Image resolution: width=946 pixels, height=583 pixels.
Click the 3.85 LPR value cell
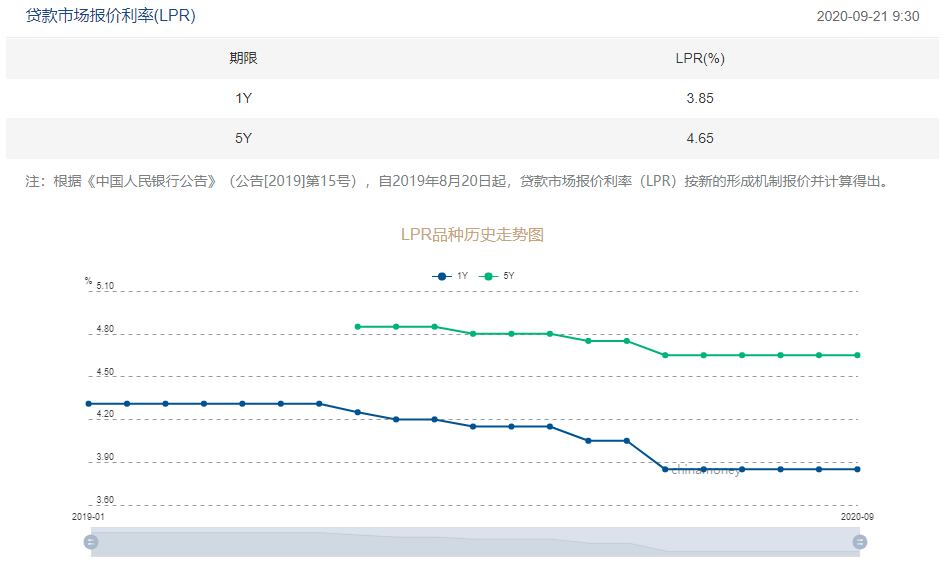coord(700,98)
